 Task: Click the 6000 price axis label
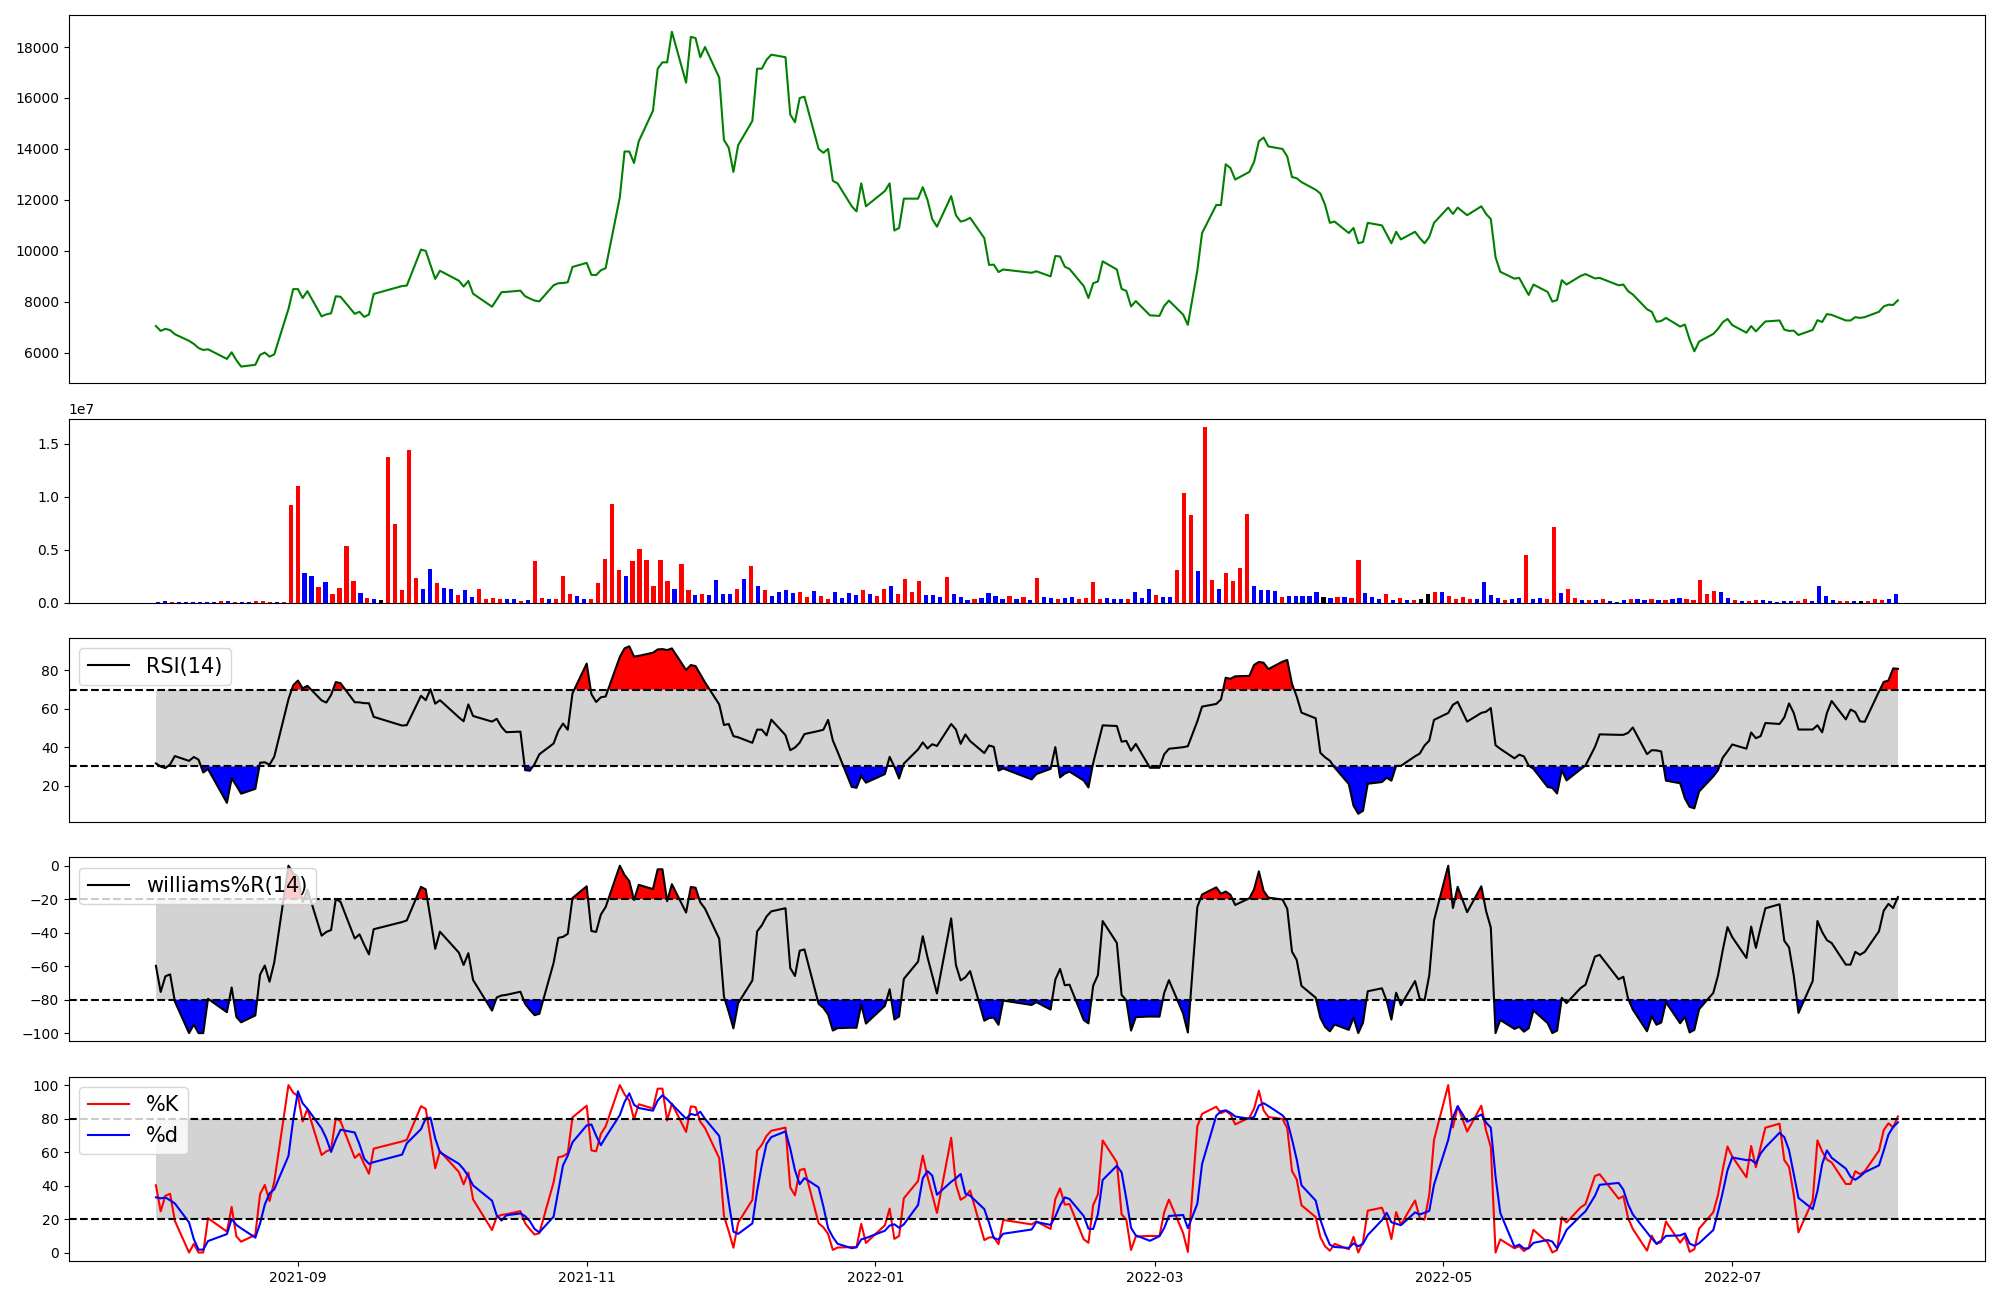click(41, 353)
